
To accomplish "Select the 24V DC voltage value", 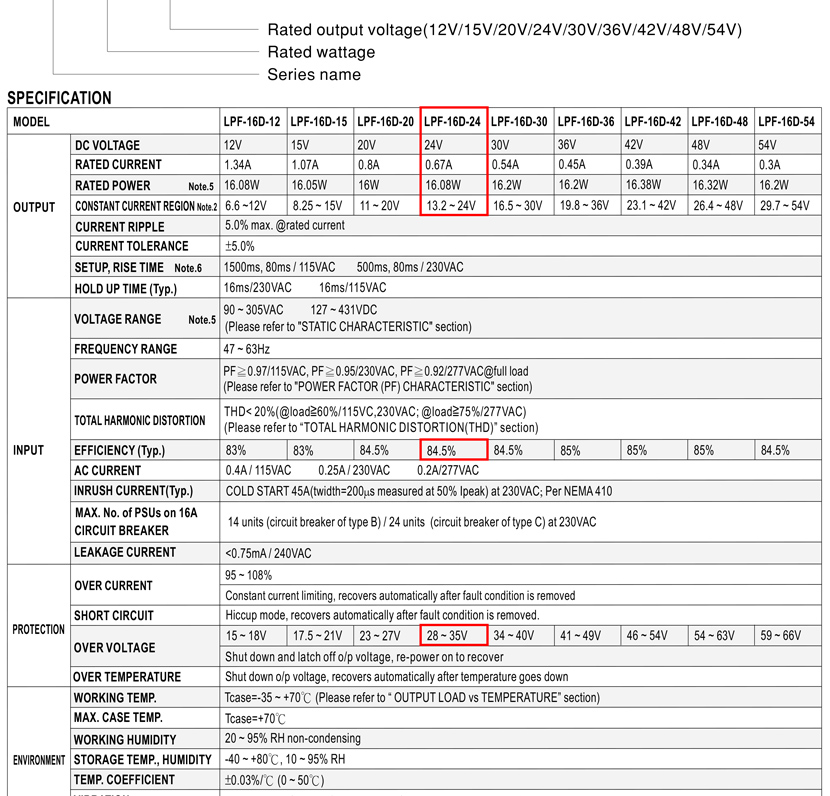I will [x=434, y=145].
